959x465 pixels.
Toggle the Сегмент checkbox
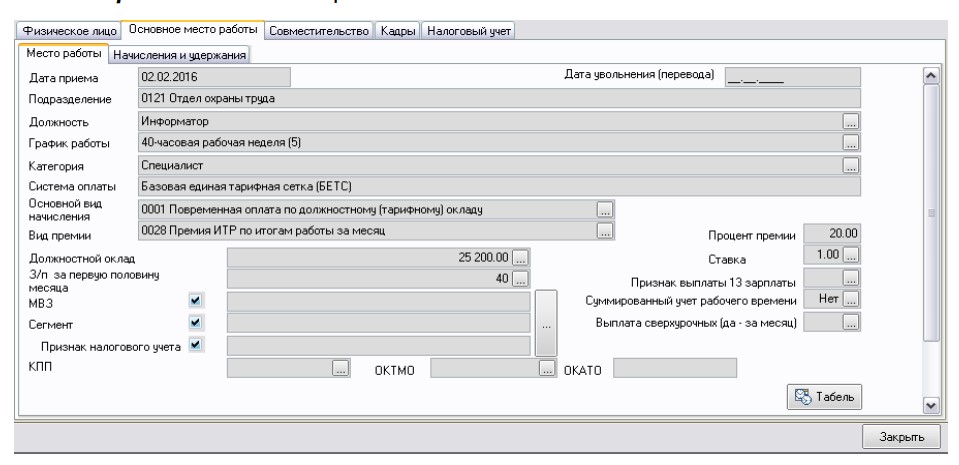click(196, 322)
